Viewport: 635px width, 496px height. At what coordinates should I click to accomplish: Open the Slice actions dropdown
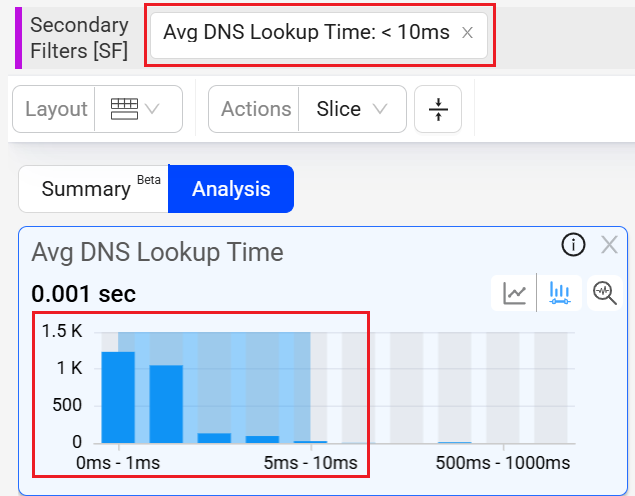[x=352, y=109]
